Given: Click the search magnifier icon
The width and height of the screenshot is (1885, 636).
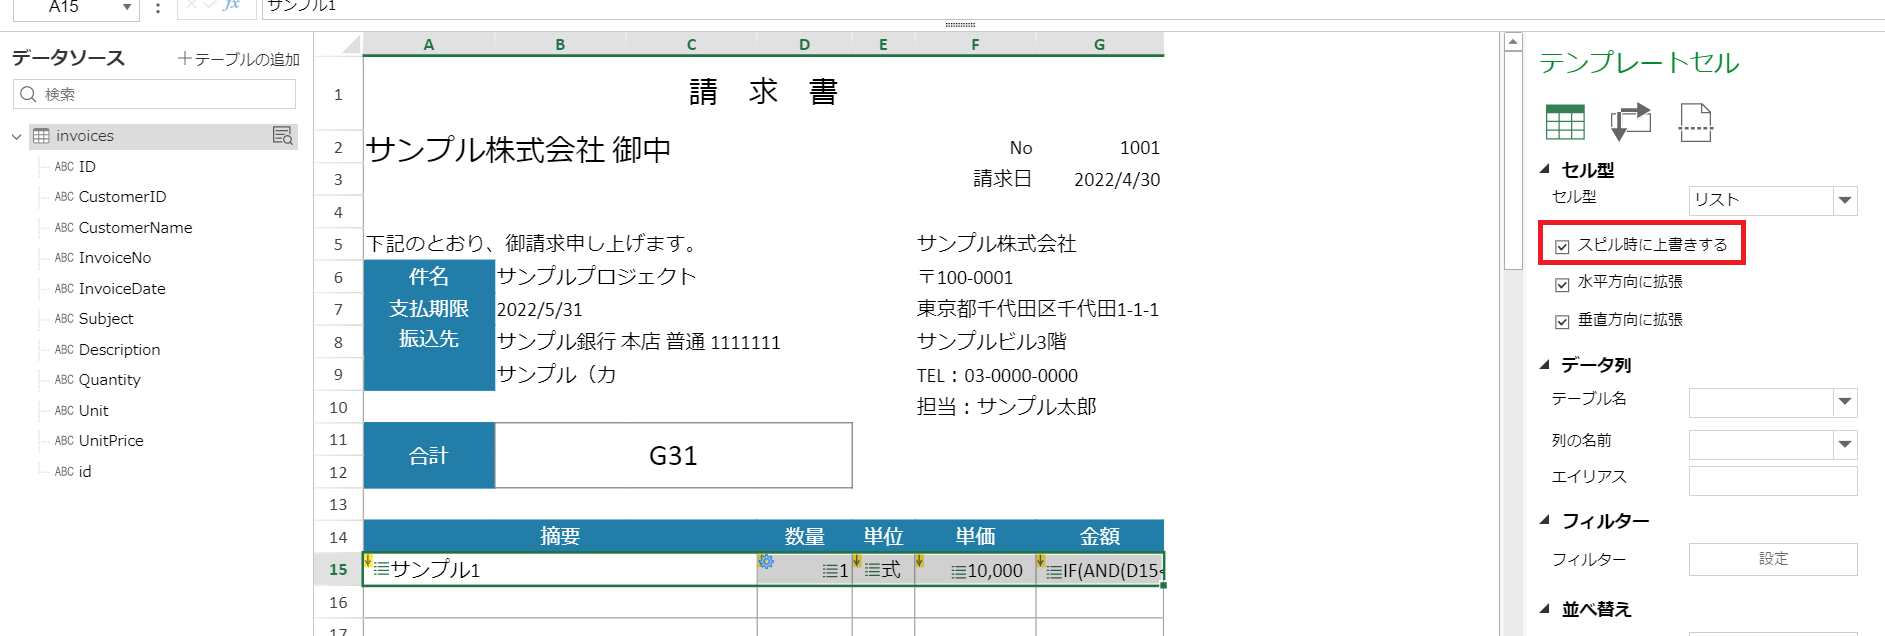Looking at the screenshot, I should pyautogui.click(x=28, y=94).
